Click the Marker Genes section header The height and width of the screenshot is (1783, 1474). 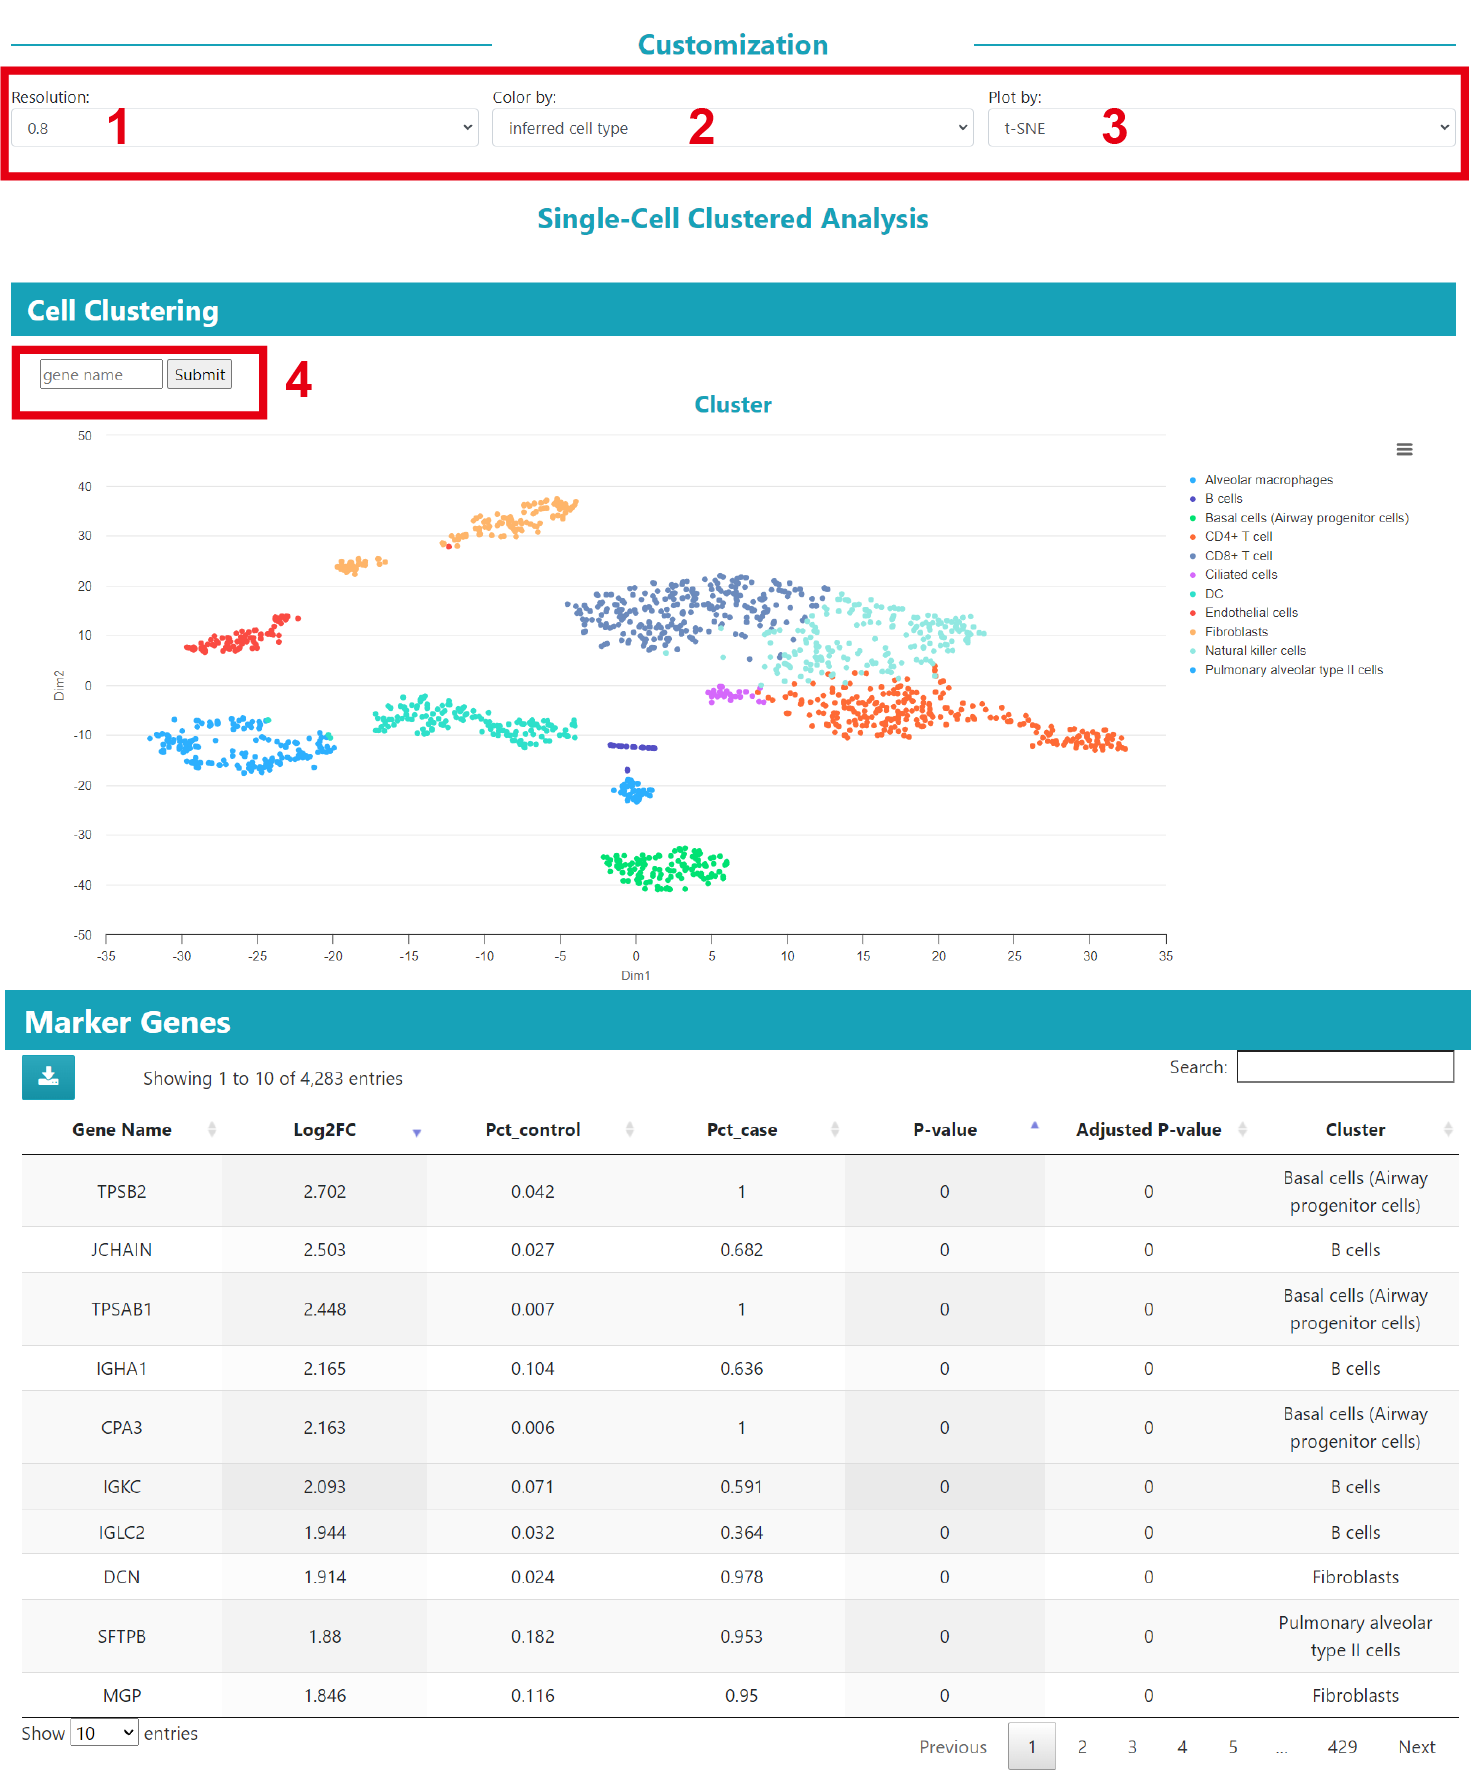737,1021
